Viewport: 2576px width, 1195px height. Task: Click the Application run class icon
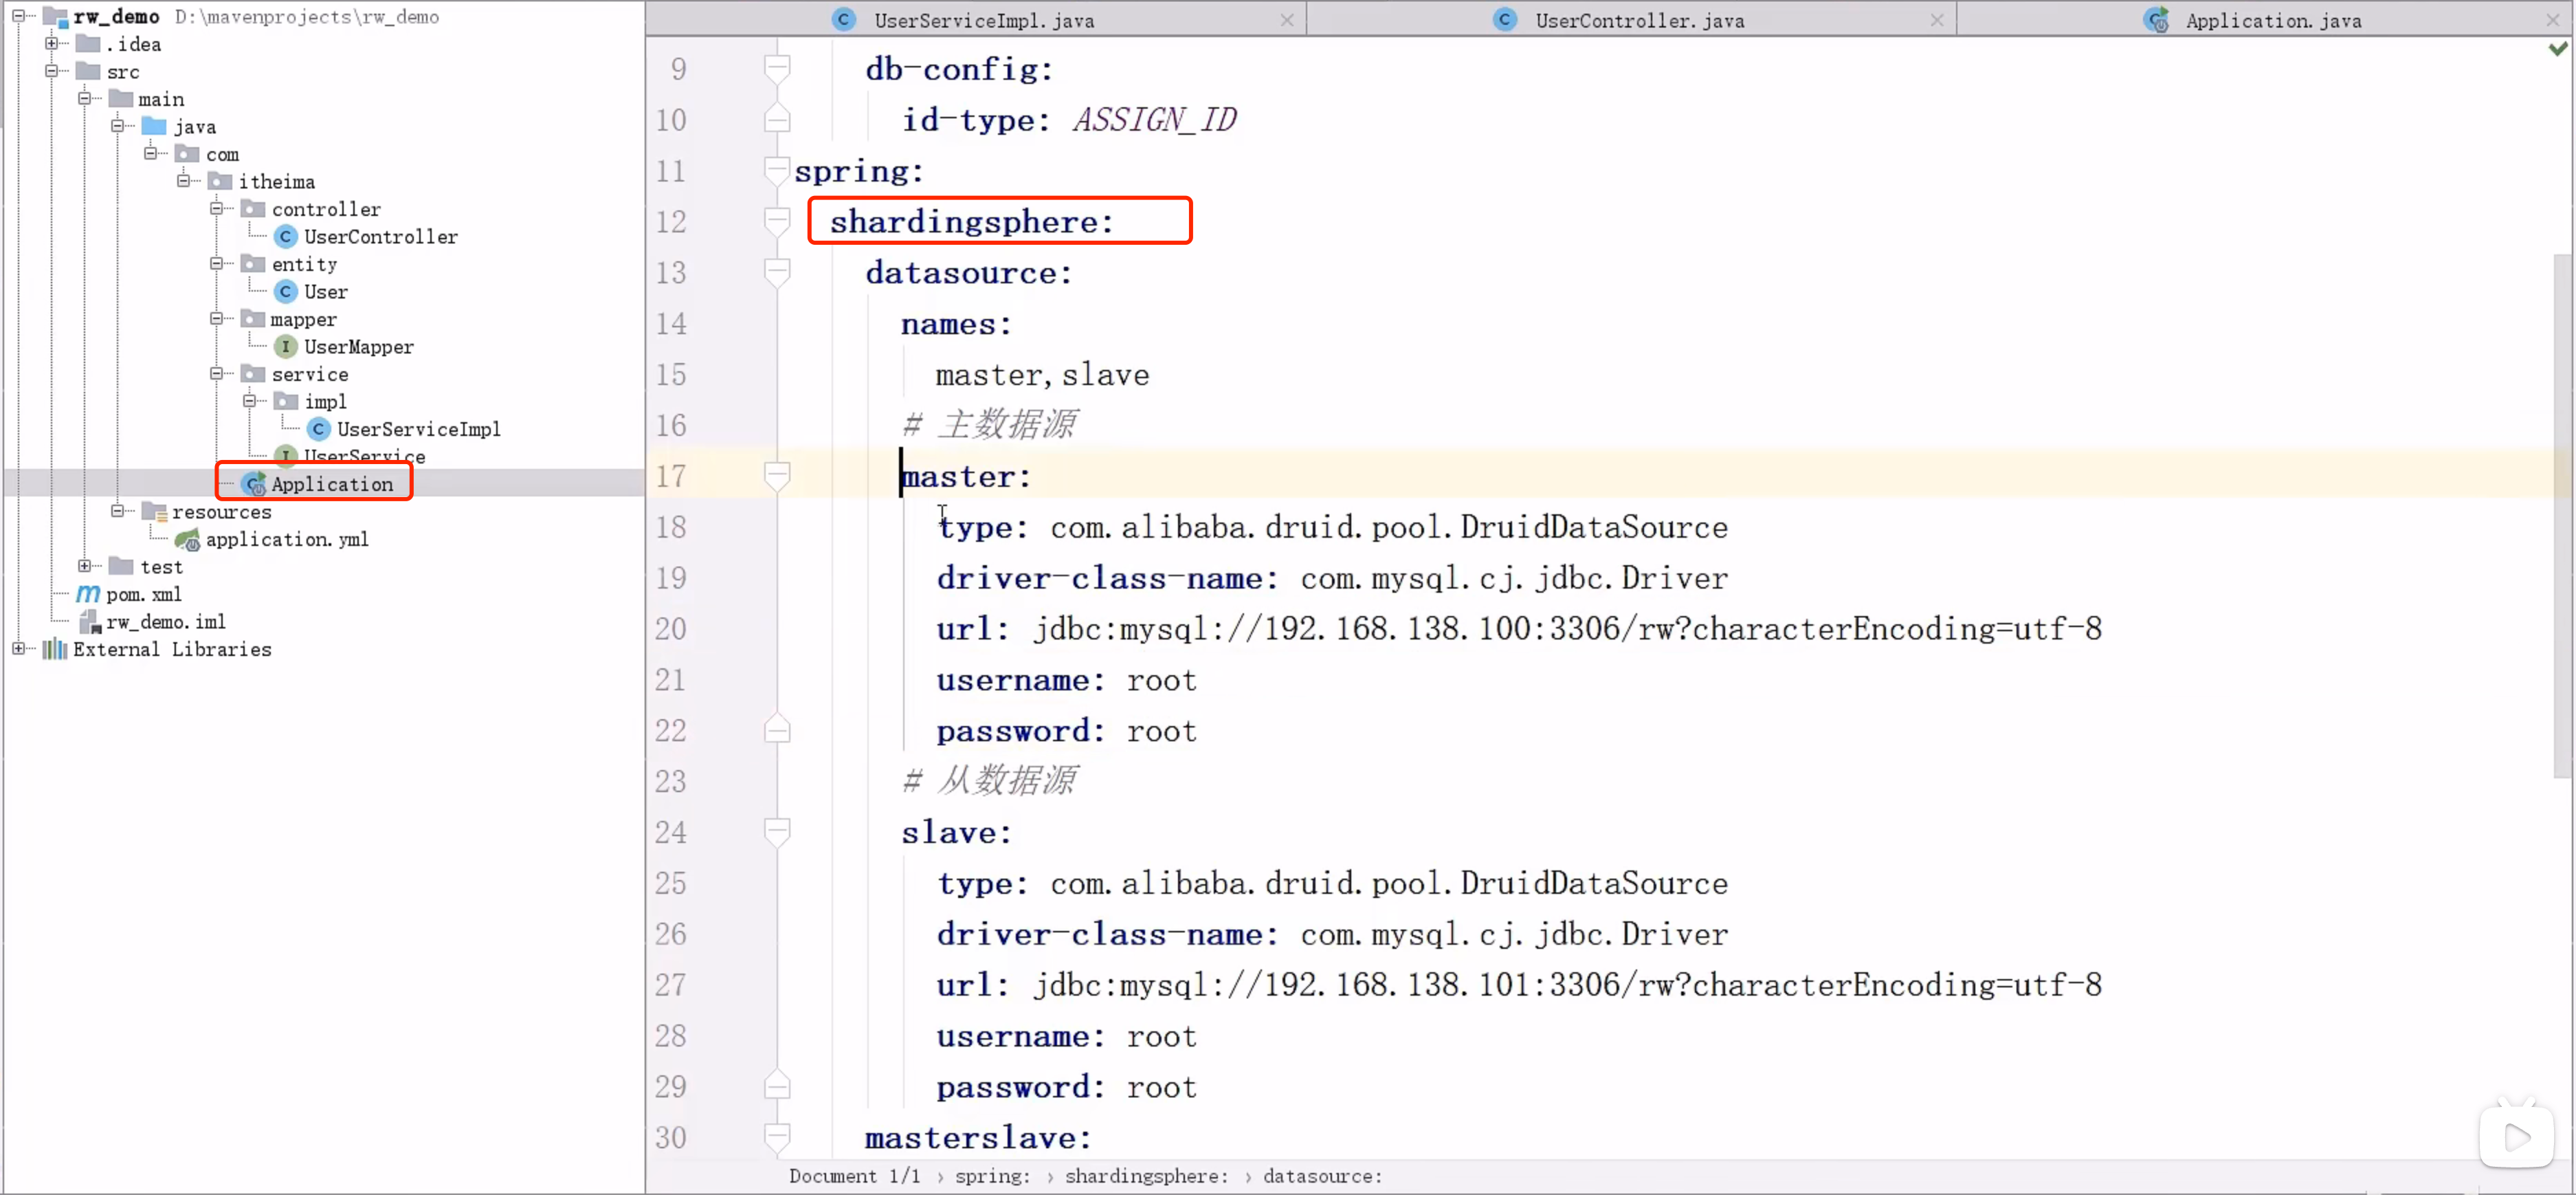[x=255, y=485]
